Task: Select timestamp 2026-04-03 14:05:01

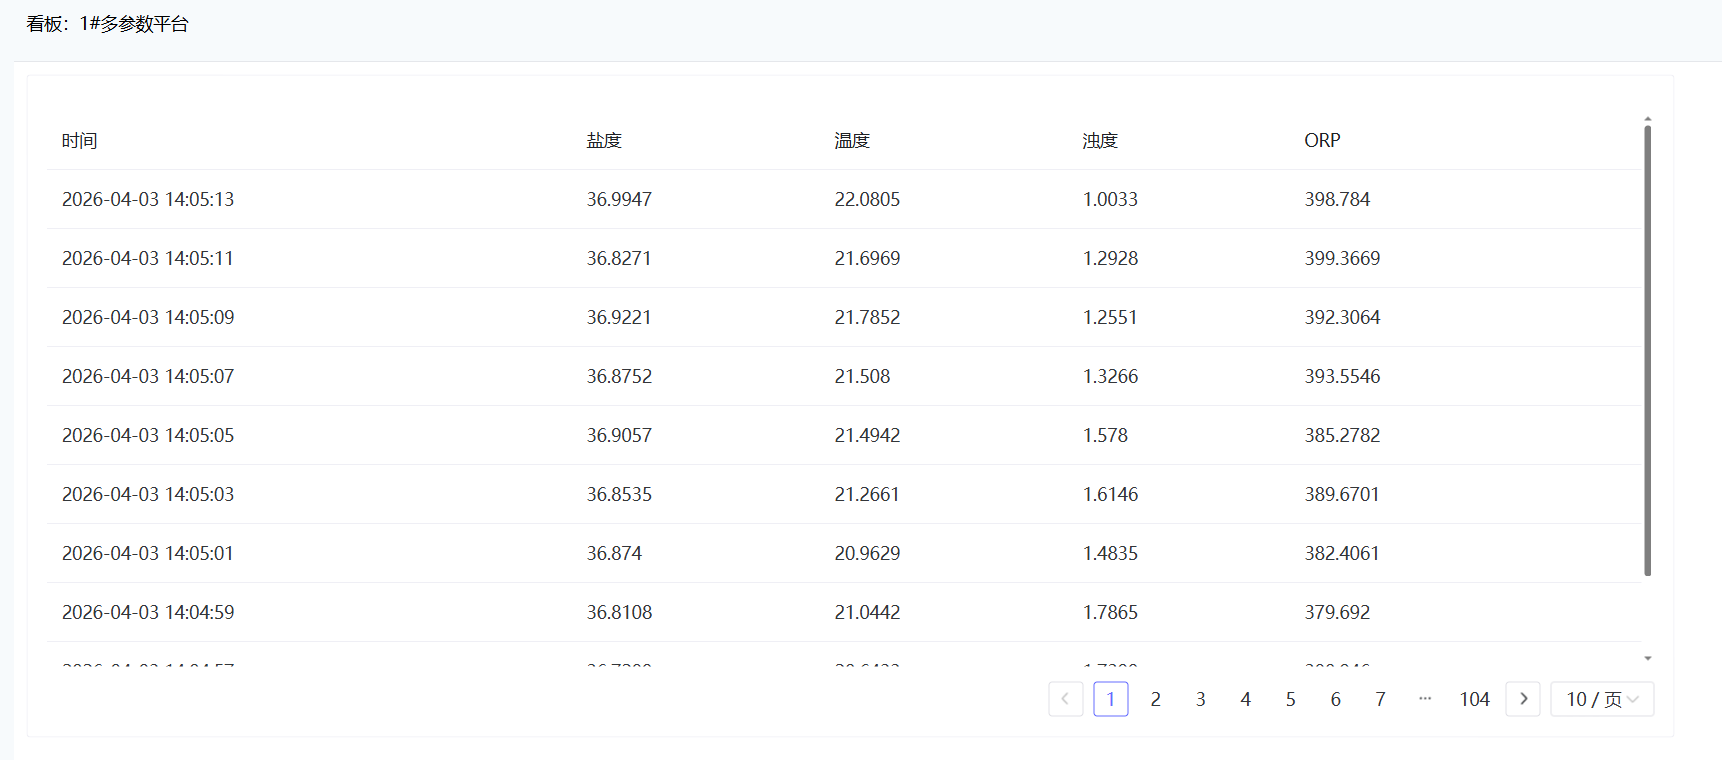Action: [x=148, y=553]
